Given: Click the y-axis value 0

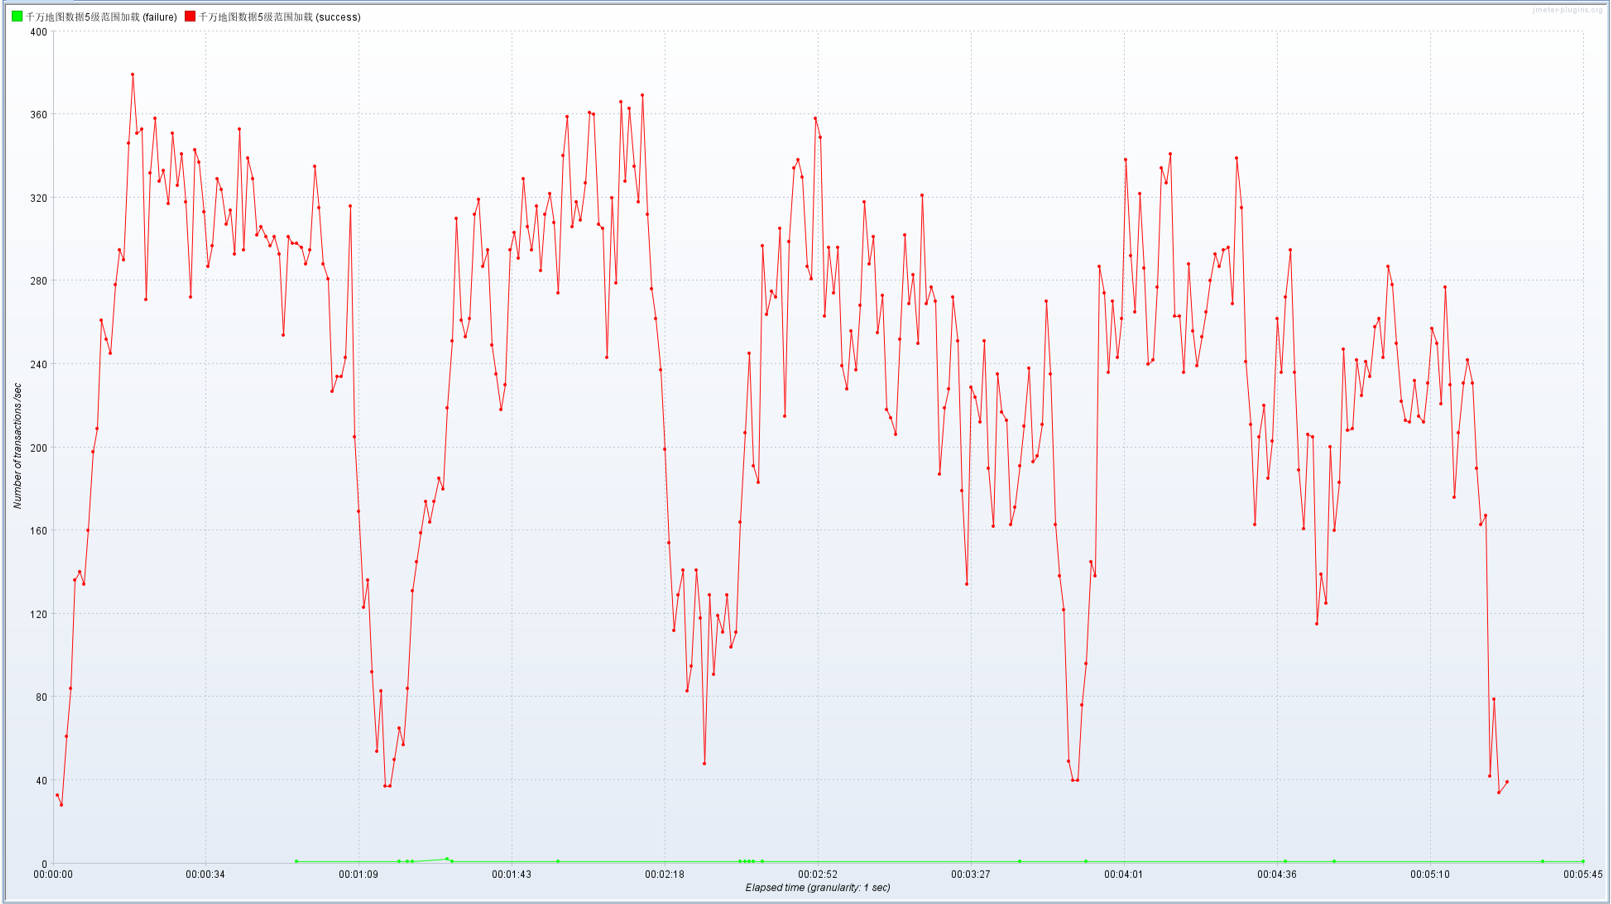Looking at the screenshot, I should click(x=44, y=864).
